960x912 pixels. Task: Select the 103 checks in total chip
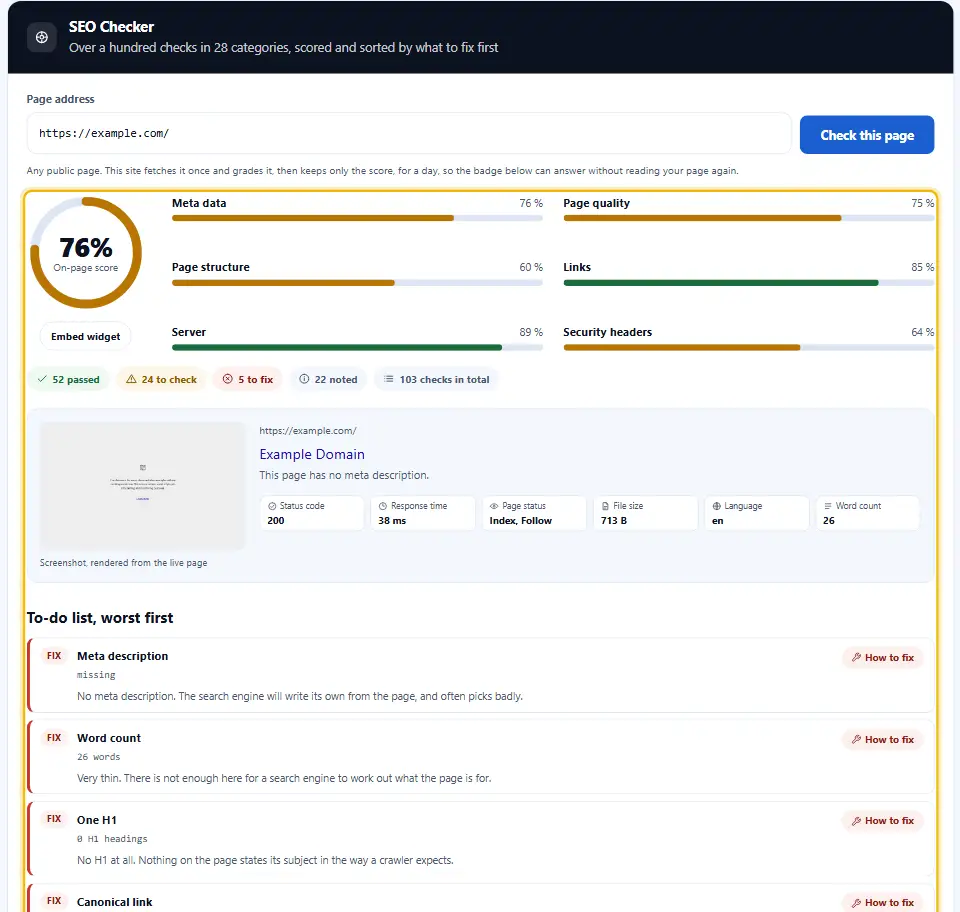436,379
